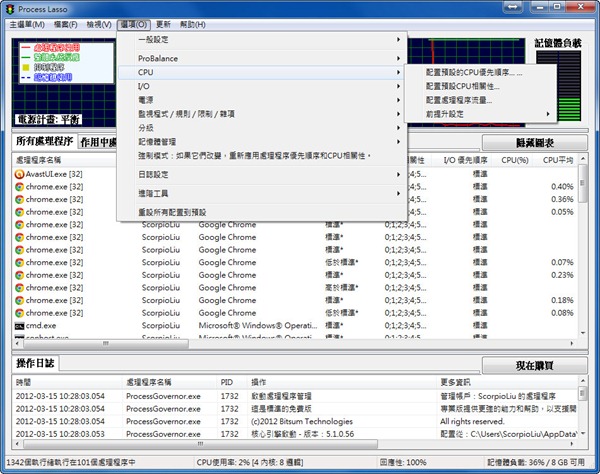Sort log by the PID column header

click(232, 383)
